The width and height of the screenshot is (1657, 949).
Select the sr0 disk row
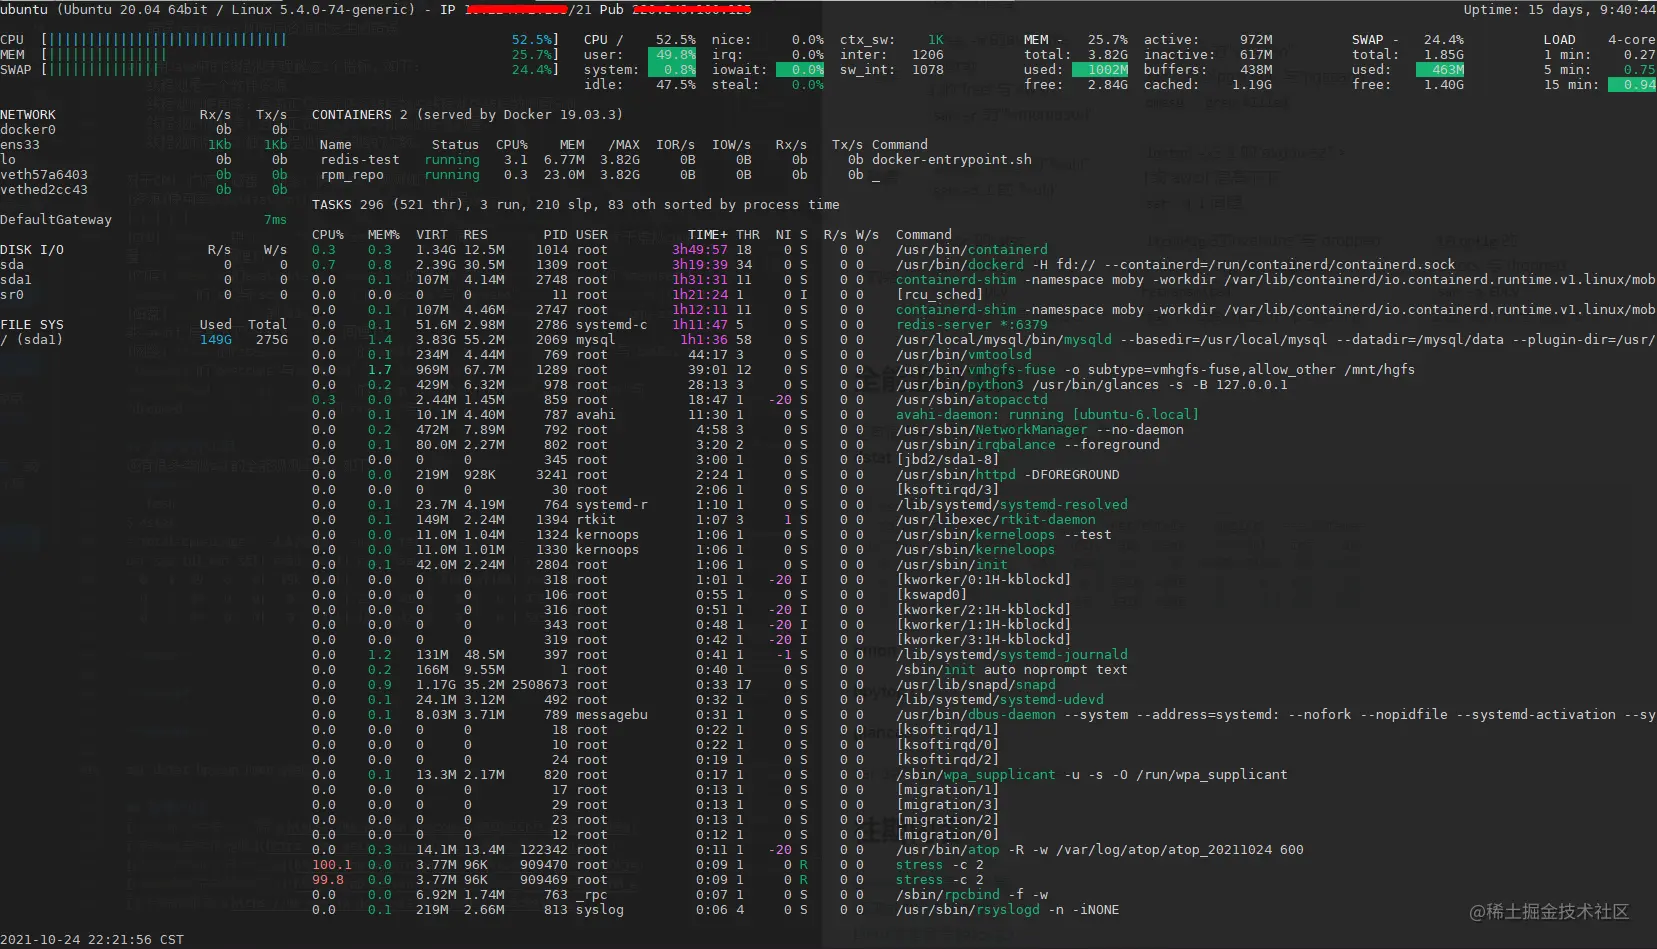point(144,295)
